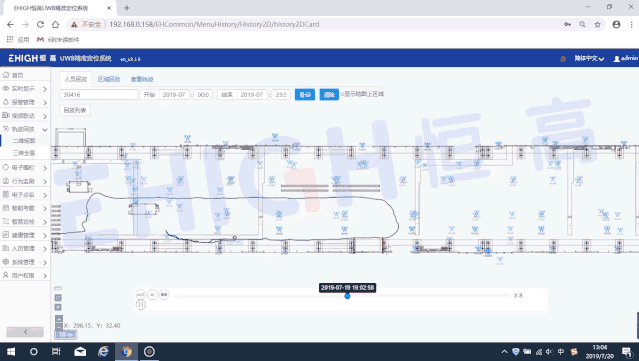Collapse the 轨迹回放 sidebar section
This screenshot has height=361, width=639.
pyautogui.click(x=24, y=129)
